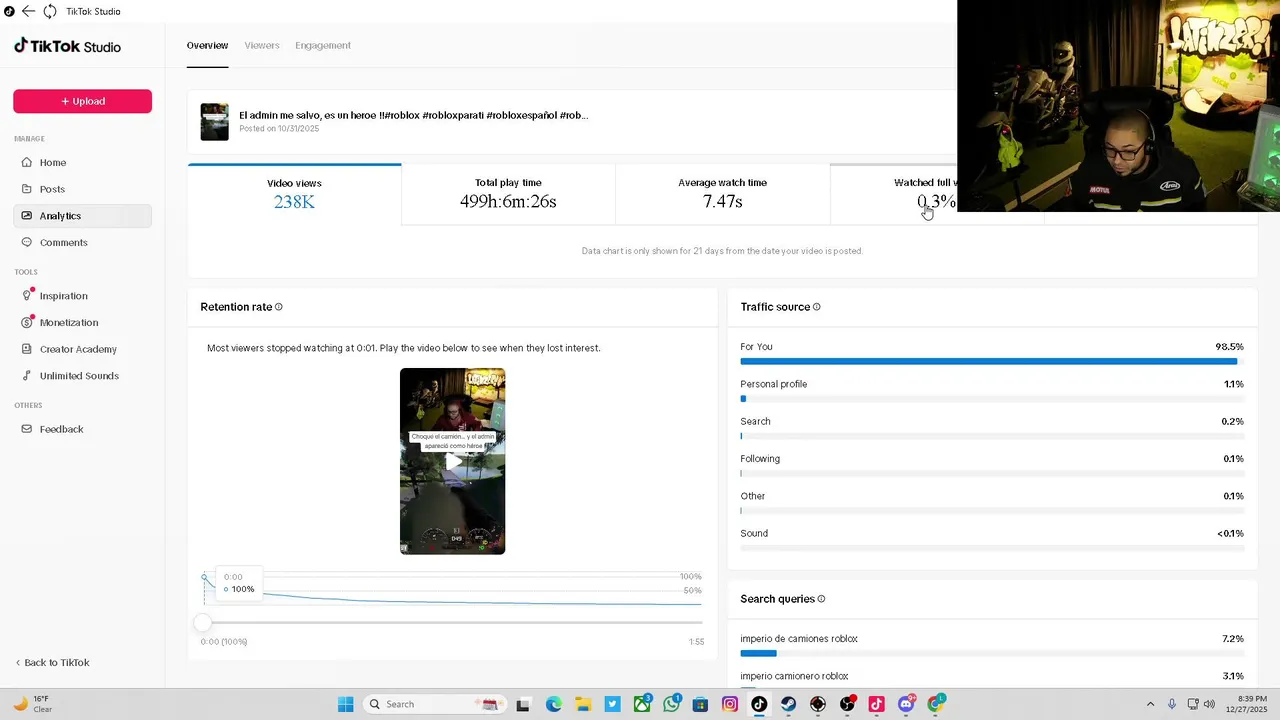
Task: Click 'imperio camionero roblox' query
Action: (794, 676)
